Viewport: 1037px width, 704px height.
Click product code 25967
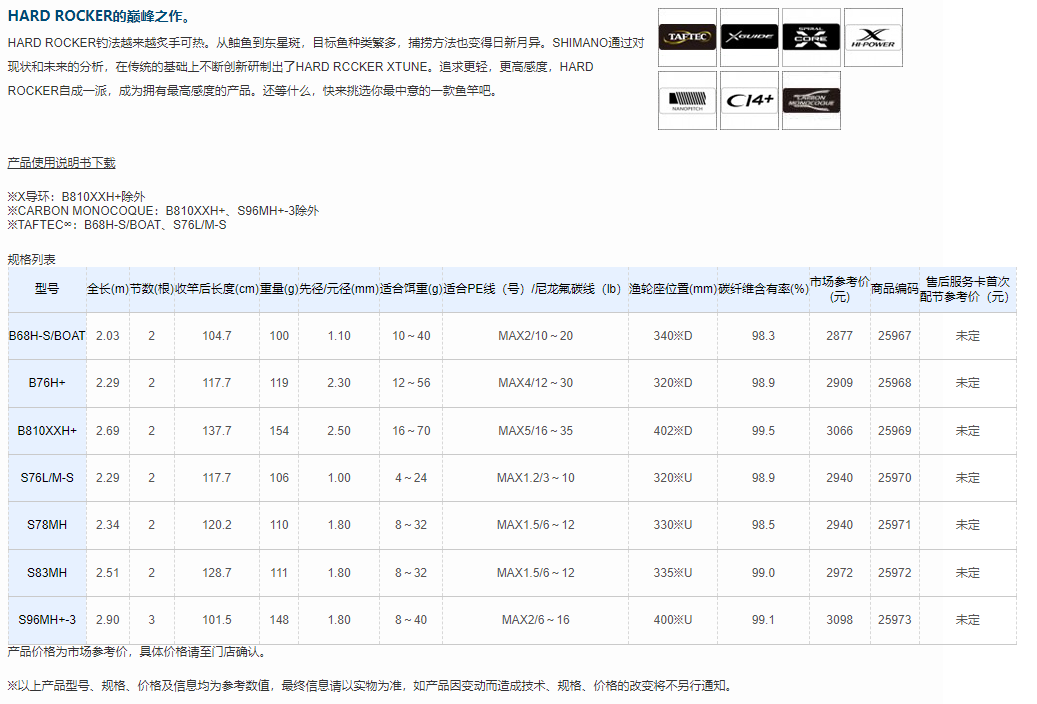pyautogui.click(x=894, y=335)
